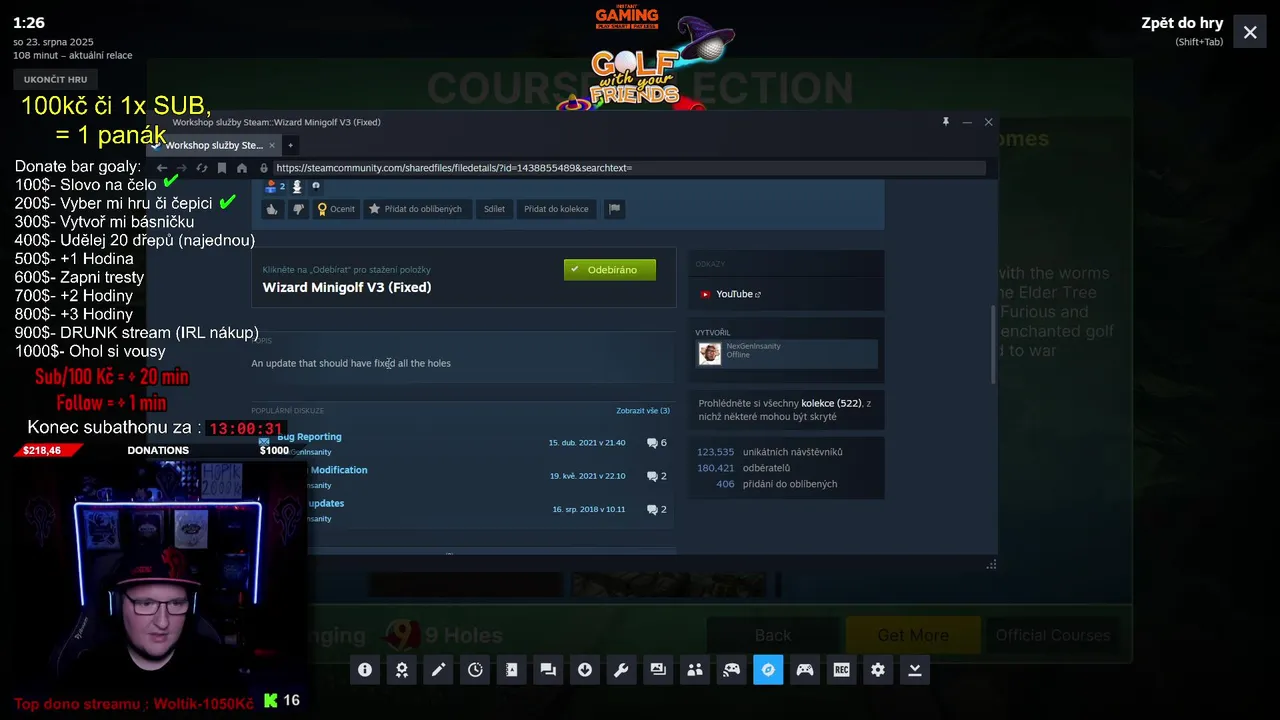Click Přidat do kolekce button
The width and height of the screenshot is (1280, 720).
[x=556, y=209]
